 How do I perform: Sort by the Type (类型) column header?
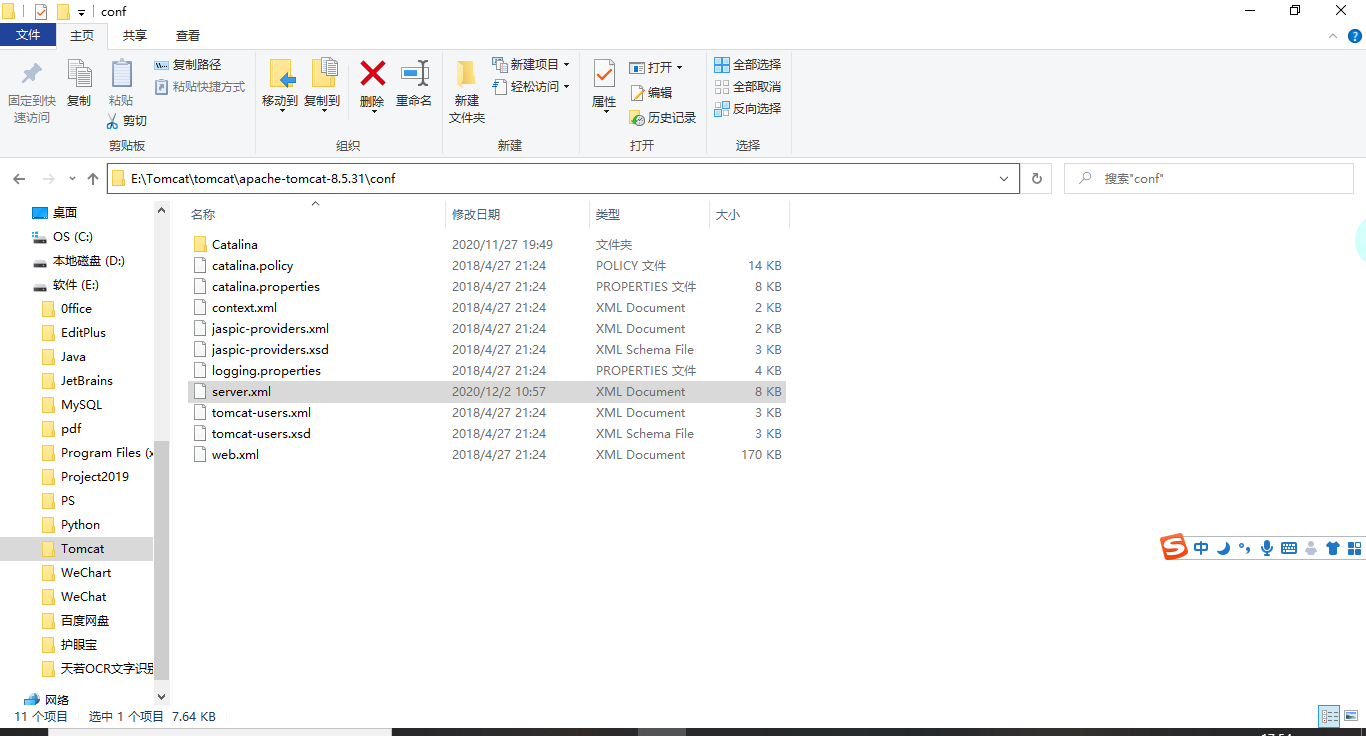pyautogui.click(x=649, y=215)
